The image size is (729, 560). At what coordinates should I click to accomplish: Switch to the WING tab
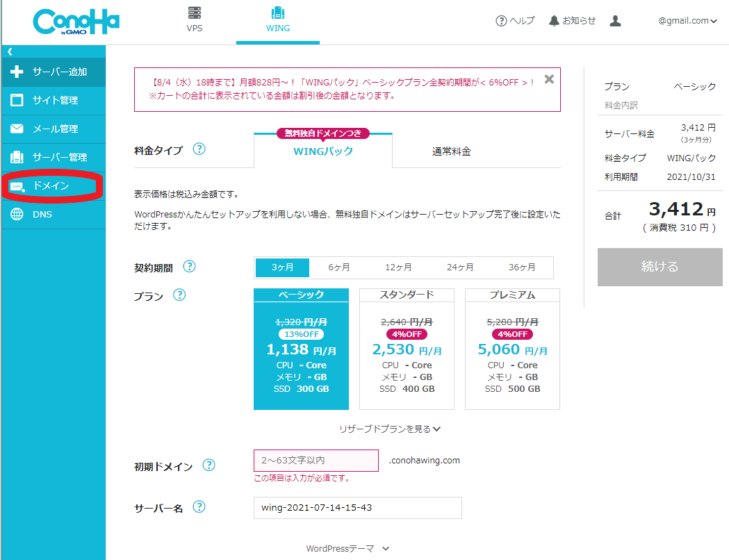pyautogui.click(x=278, y=20)
